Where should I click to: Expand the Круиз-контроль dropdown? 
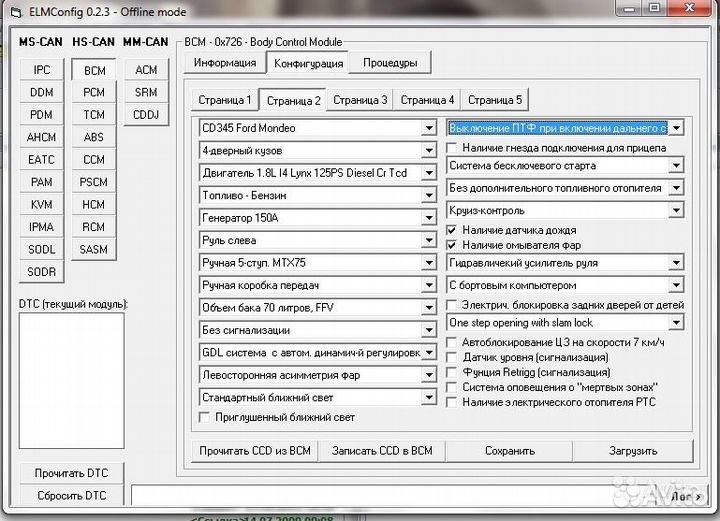(676, 210)
